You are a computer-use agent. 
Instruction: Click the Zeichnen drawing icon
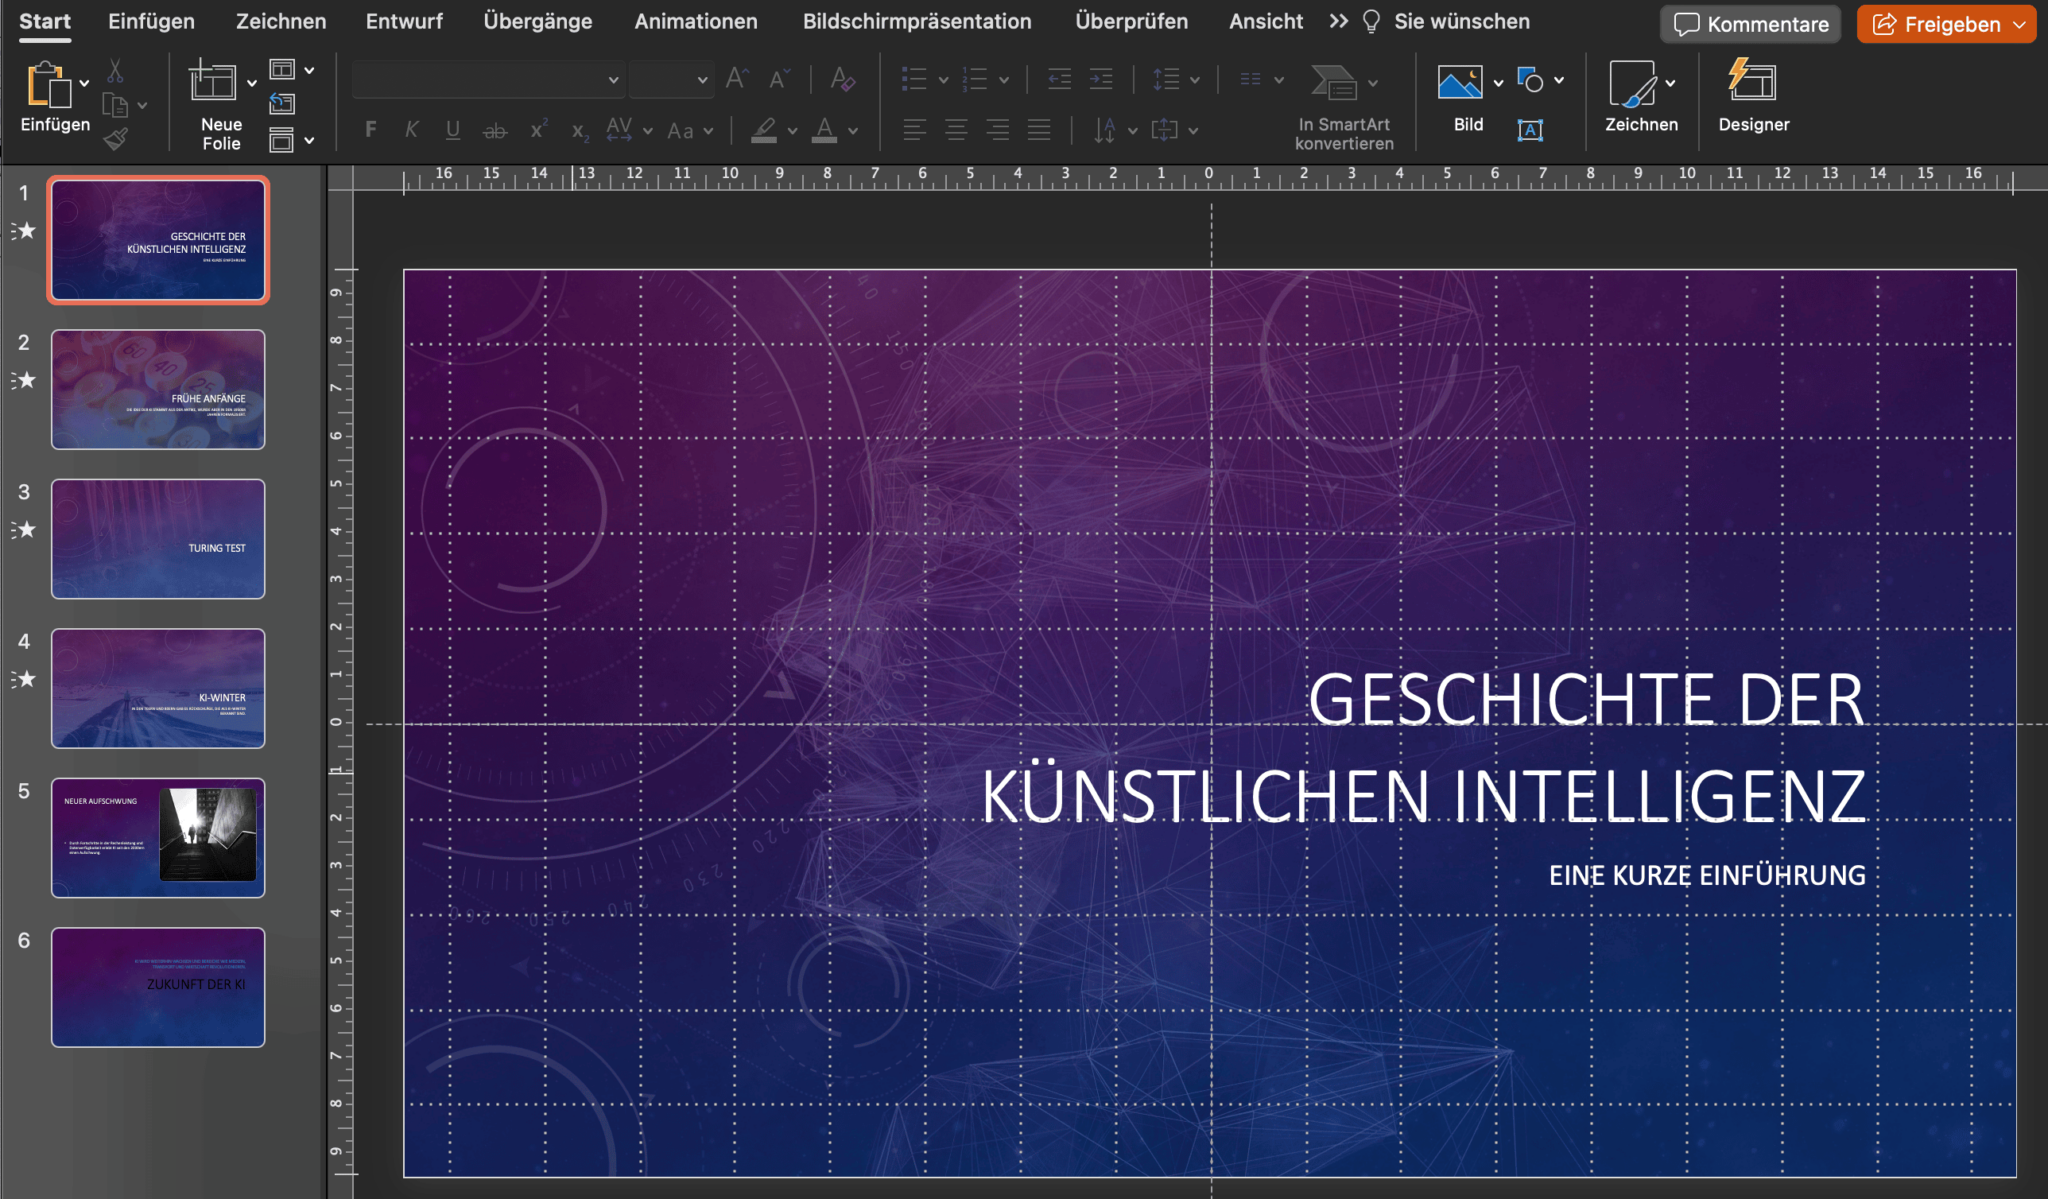[x=1633, y=83]
